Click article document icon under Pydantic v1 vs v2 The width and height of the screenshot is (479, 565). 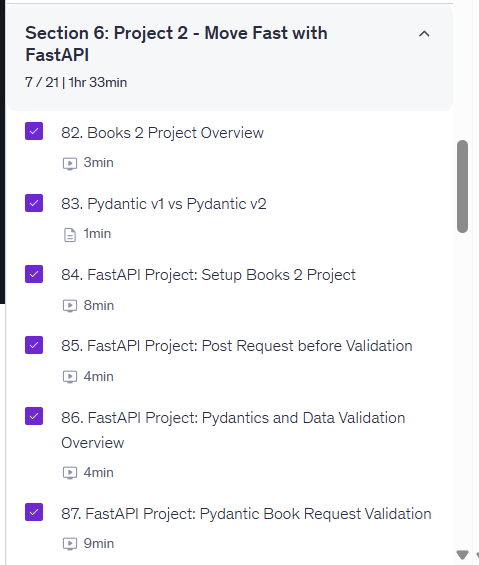click(70, 235)
